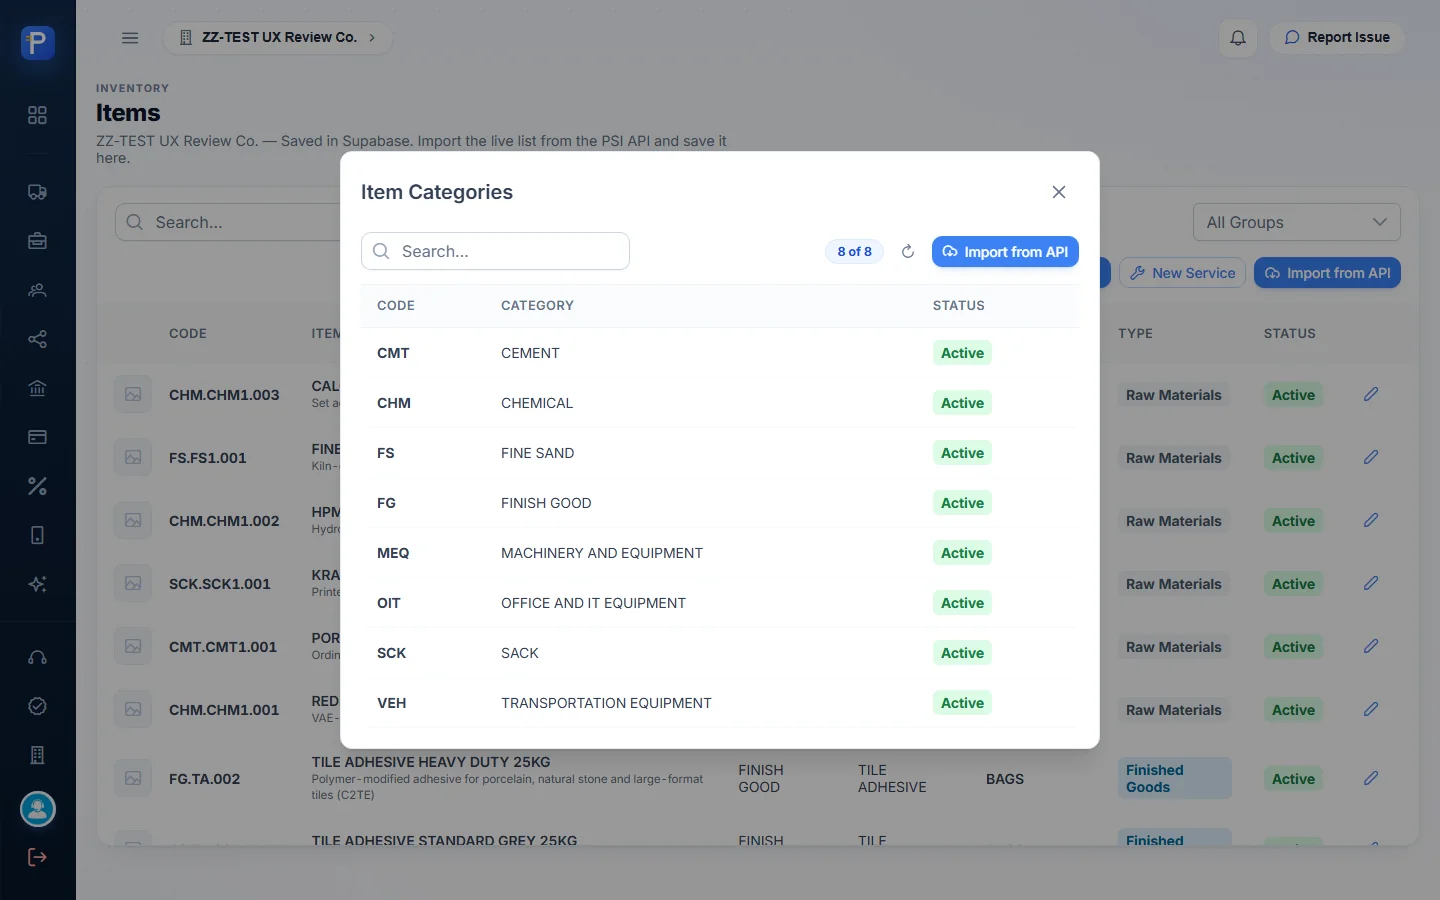Screen dimensions: 1440x900
Task: Click the CMT.CMT1.001 item thumbnail
Action: (133, 646)
